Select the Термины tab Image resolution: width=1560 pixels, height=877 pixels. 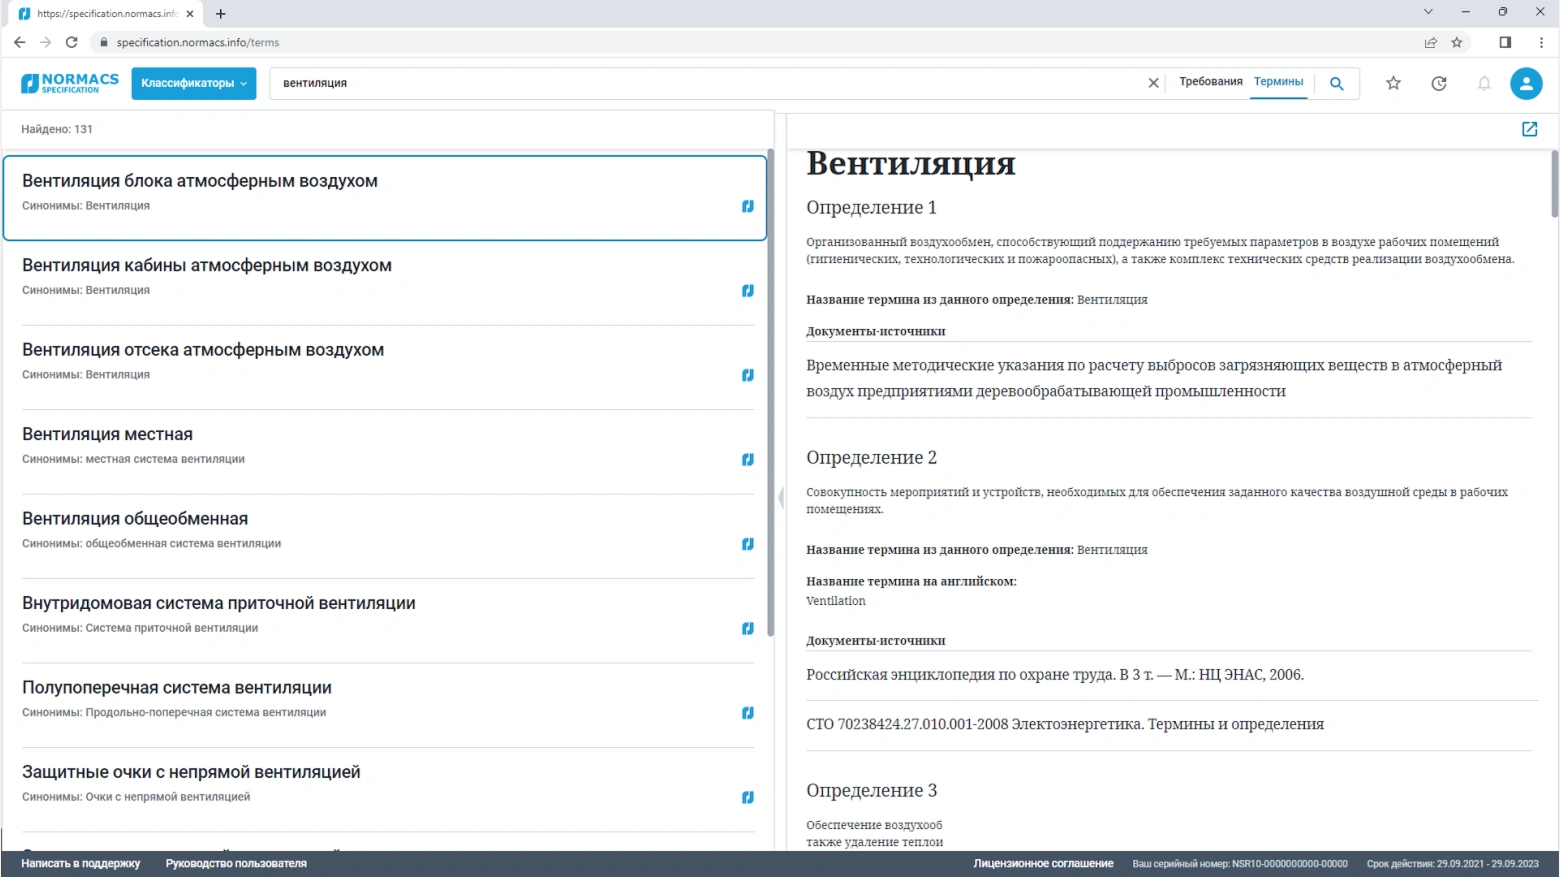click(x=1278, y=82)
